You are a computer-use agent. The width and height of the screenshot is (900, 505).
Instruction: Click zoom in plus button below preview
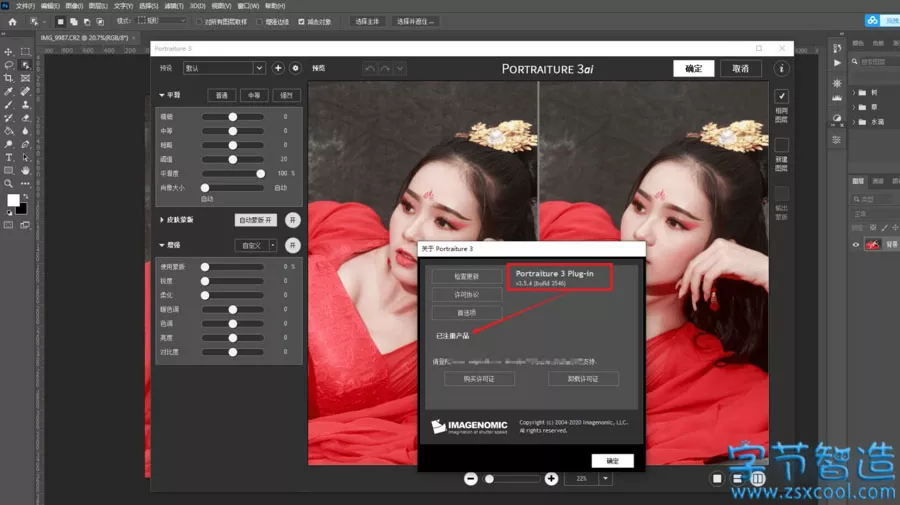click(x=551, y=479)
